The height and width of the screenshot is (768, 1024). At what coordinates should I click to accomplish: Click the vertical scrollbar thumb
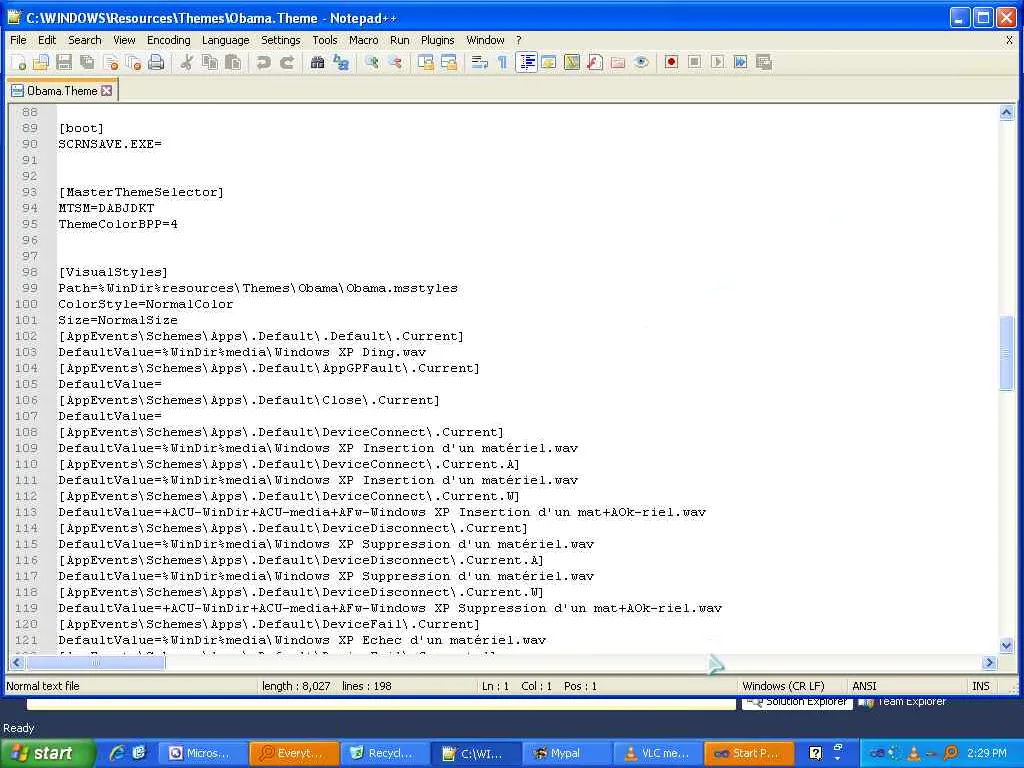click(x=1006, y=353)
